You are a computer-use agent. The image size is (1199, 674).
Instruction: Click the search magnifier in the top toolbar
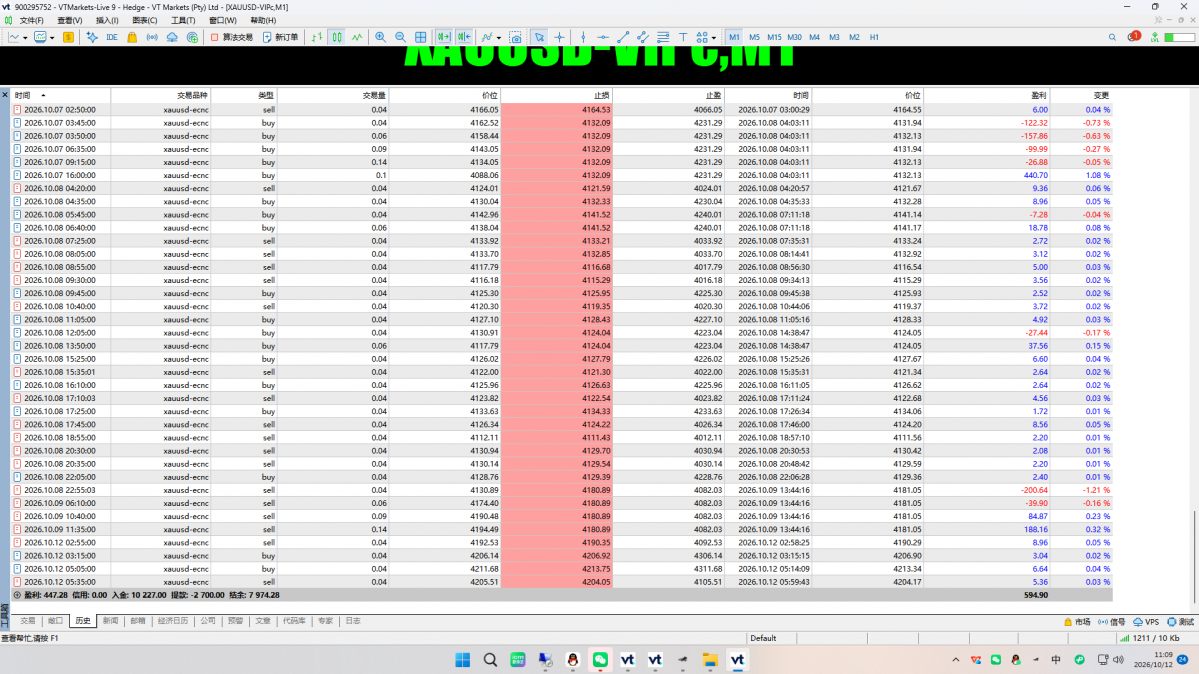click(1112, 37)
